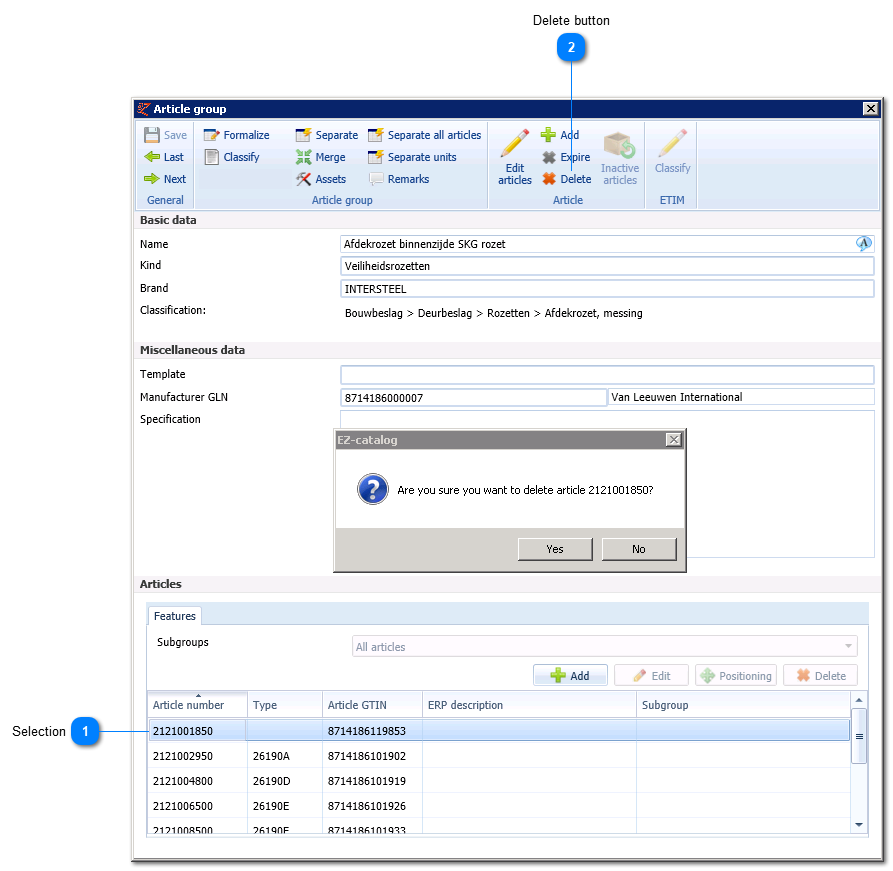The width and height of the screenshot is (893, 871).
Task: Open Remarks
Action: [x=399, y=179]
